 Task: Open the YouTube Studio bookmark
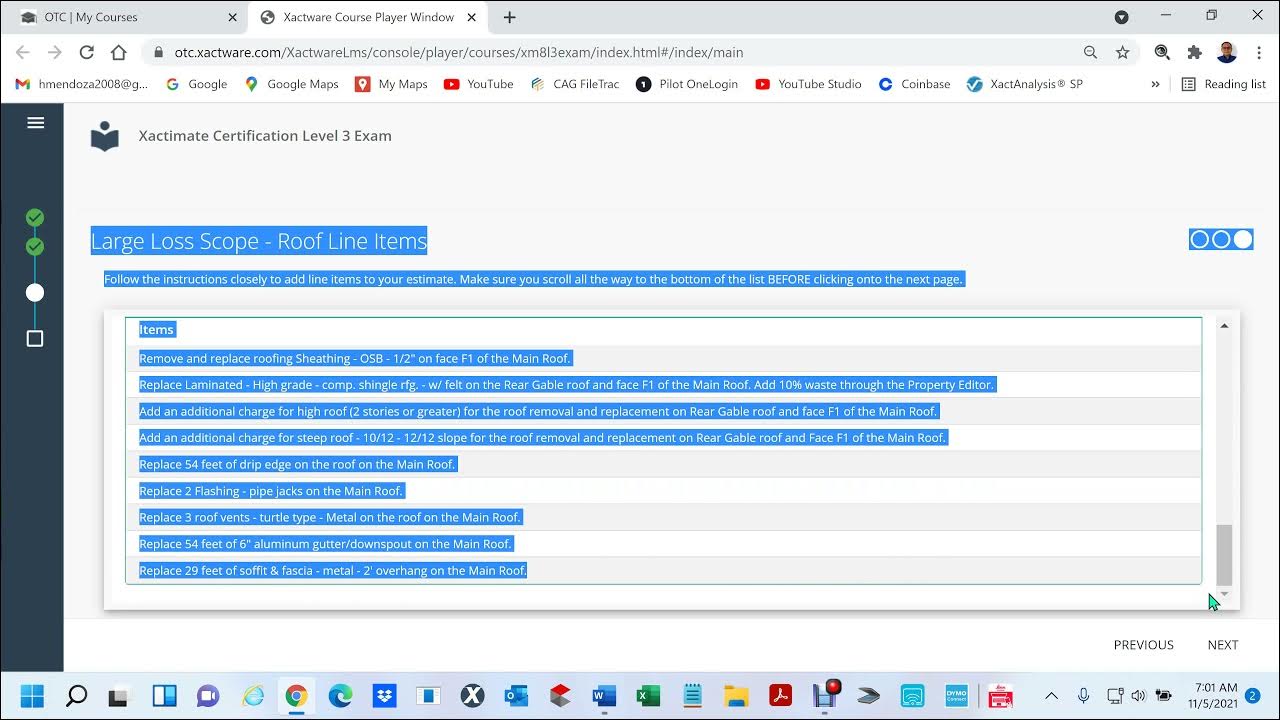point(808,84)
